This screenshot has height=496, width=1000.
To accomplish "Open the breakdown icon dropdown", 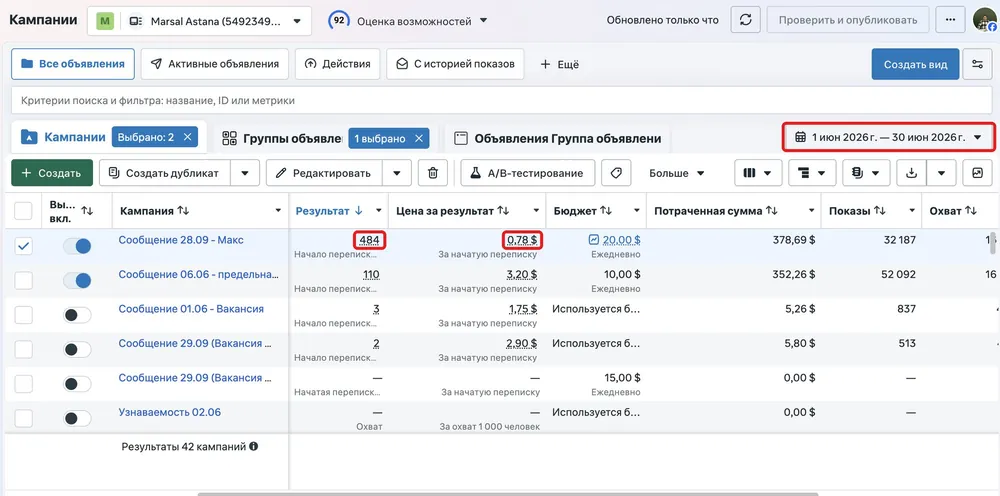I will pyautogui.click(x=812, y=173).
